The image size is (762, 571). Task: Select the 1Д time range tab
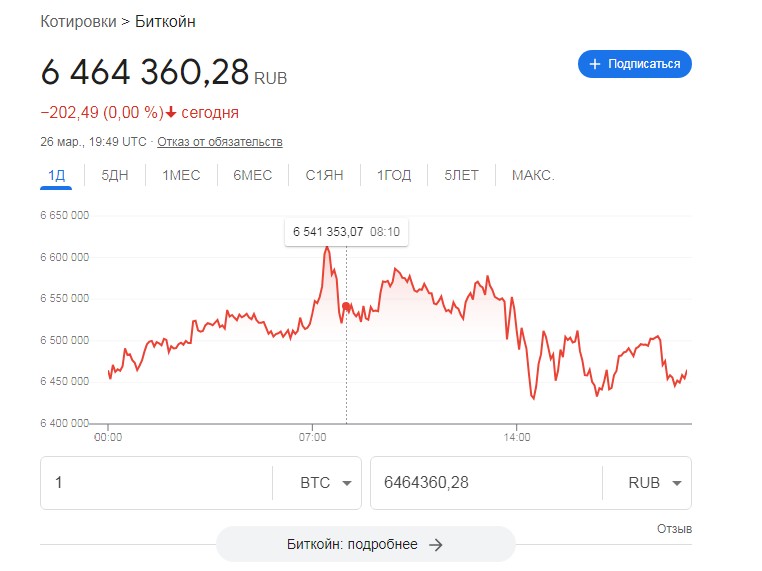click(x=56, y=175)
